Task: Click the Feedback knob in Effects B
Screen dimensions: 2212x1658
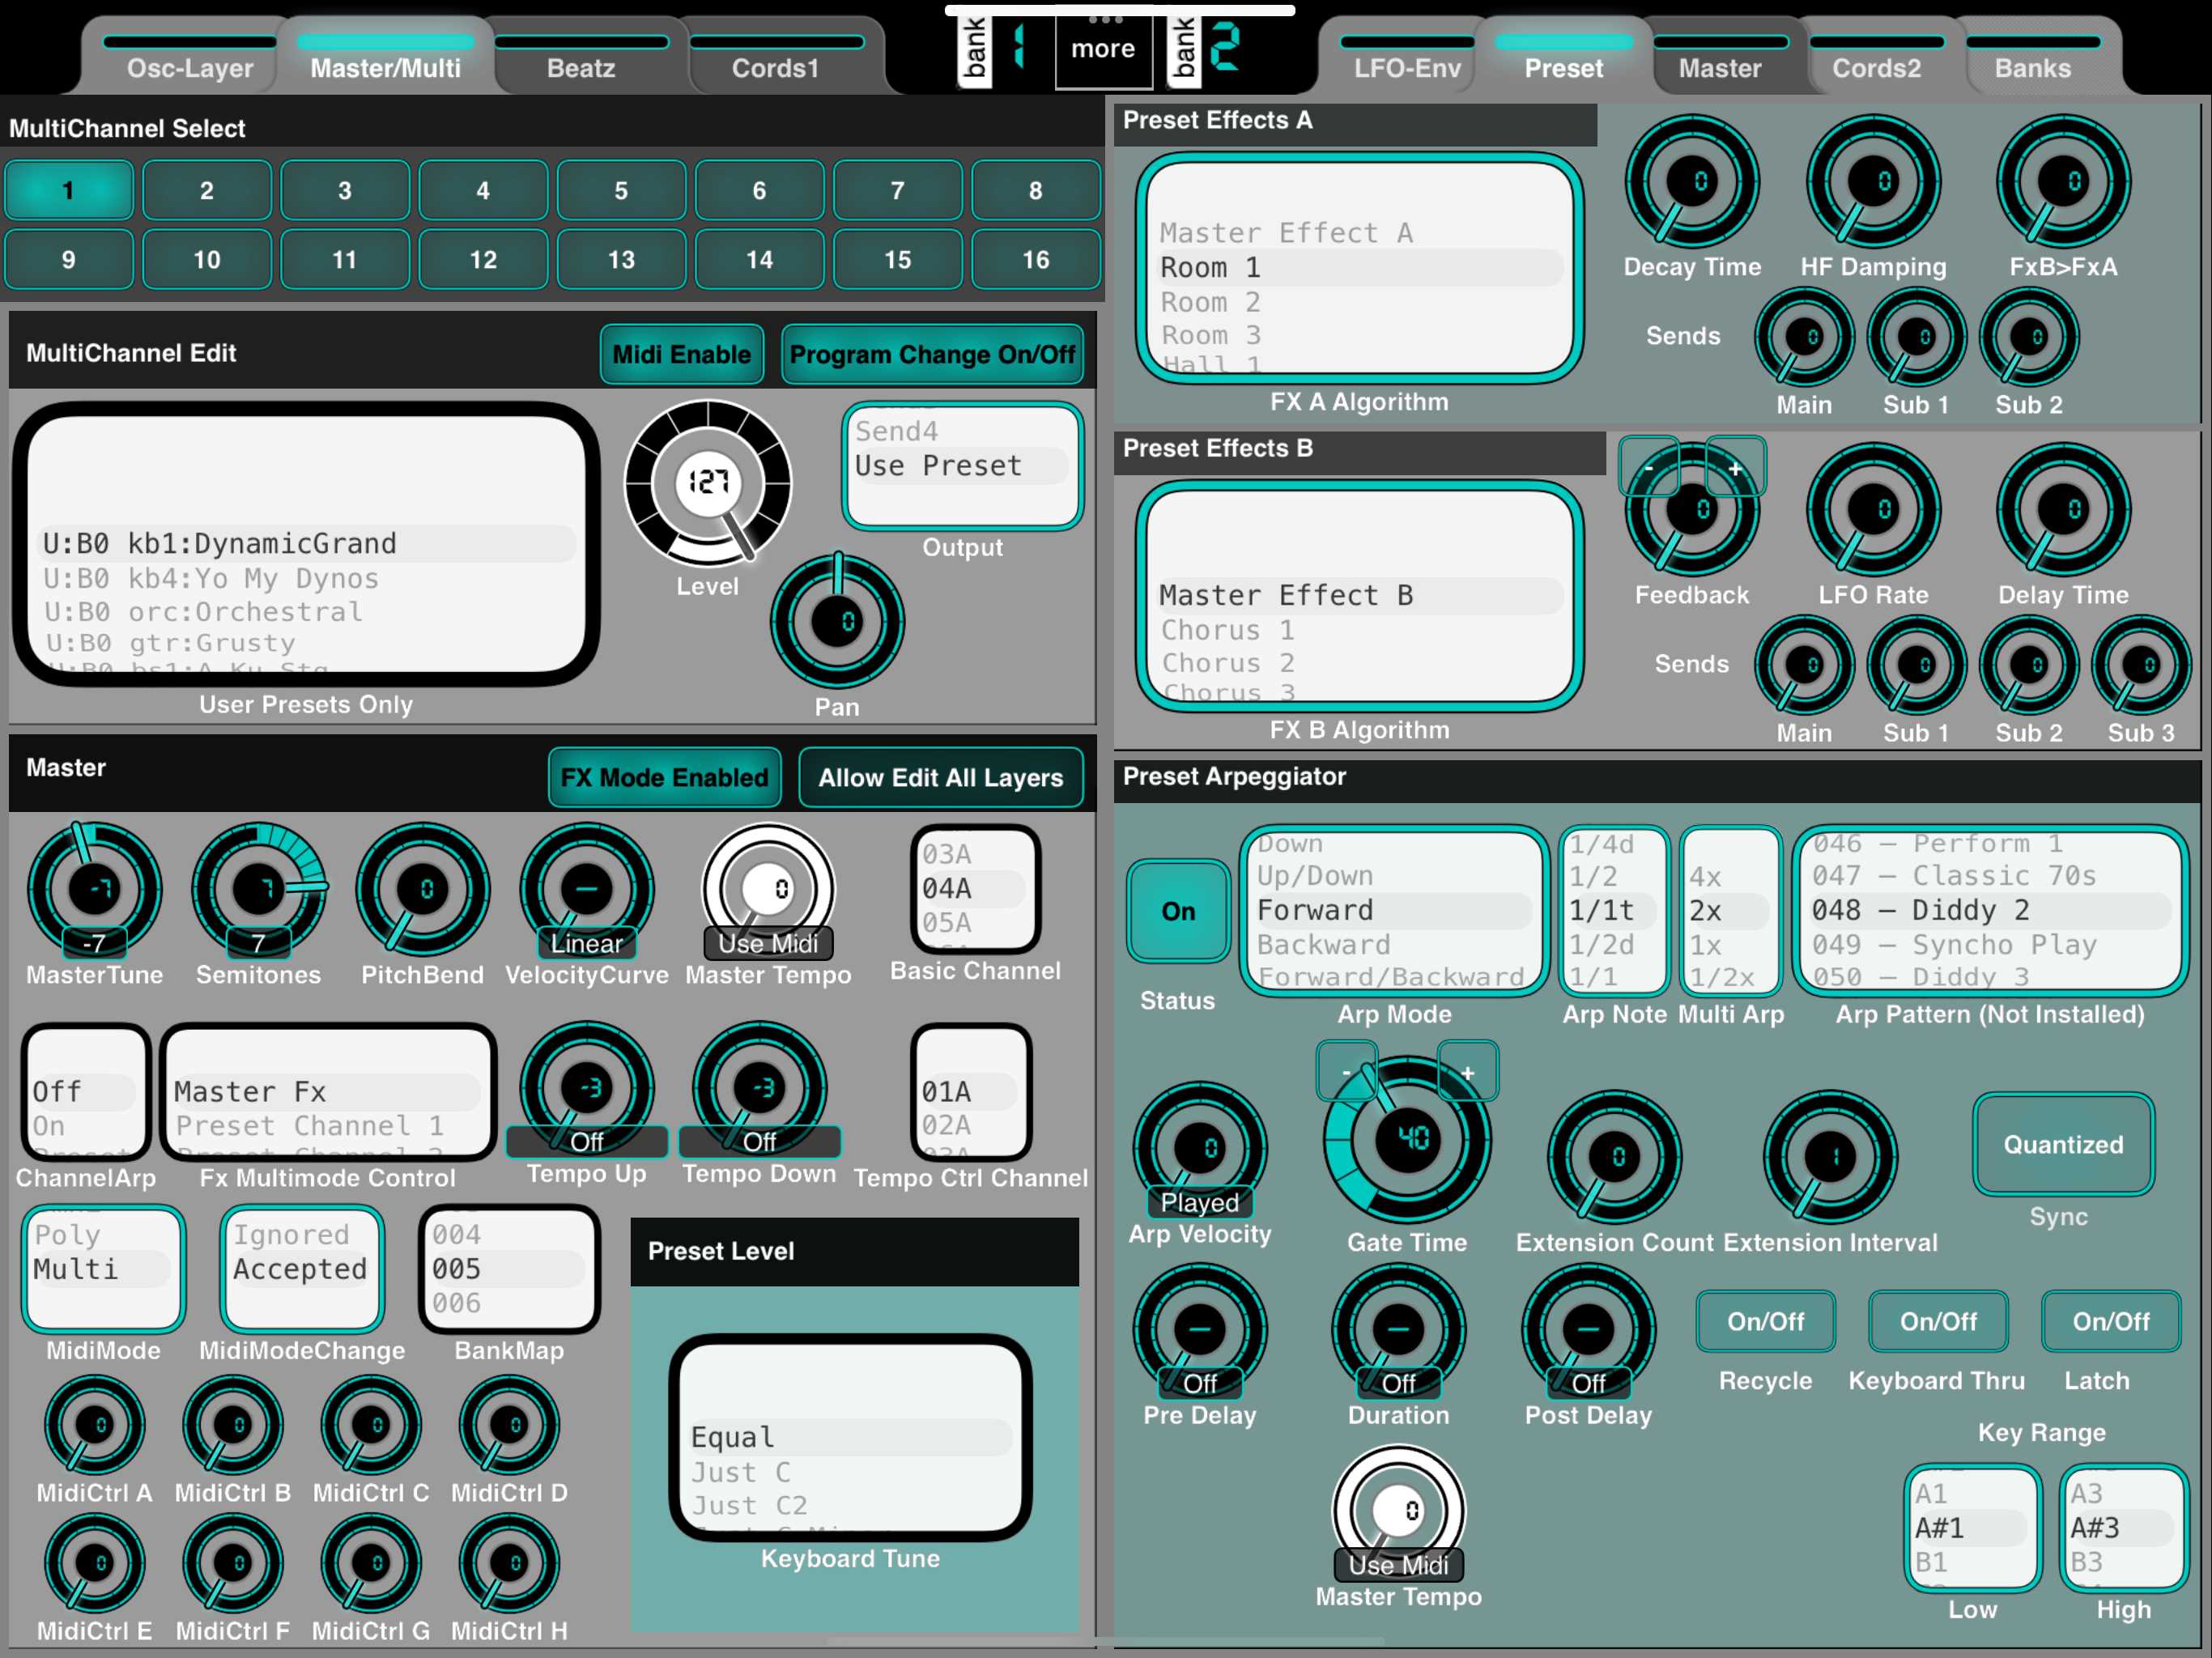Action: pos(1691,509)
